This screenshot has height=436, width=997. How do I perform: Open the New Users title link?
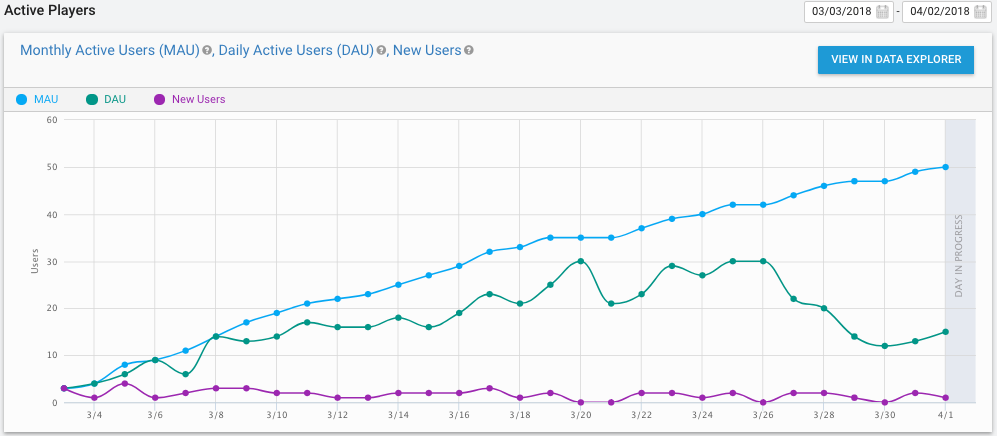tap(427, 50)
